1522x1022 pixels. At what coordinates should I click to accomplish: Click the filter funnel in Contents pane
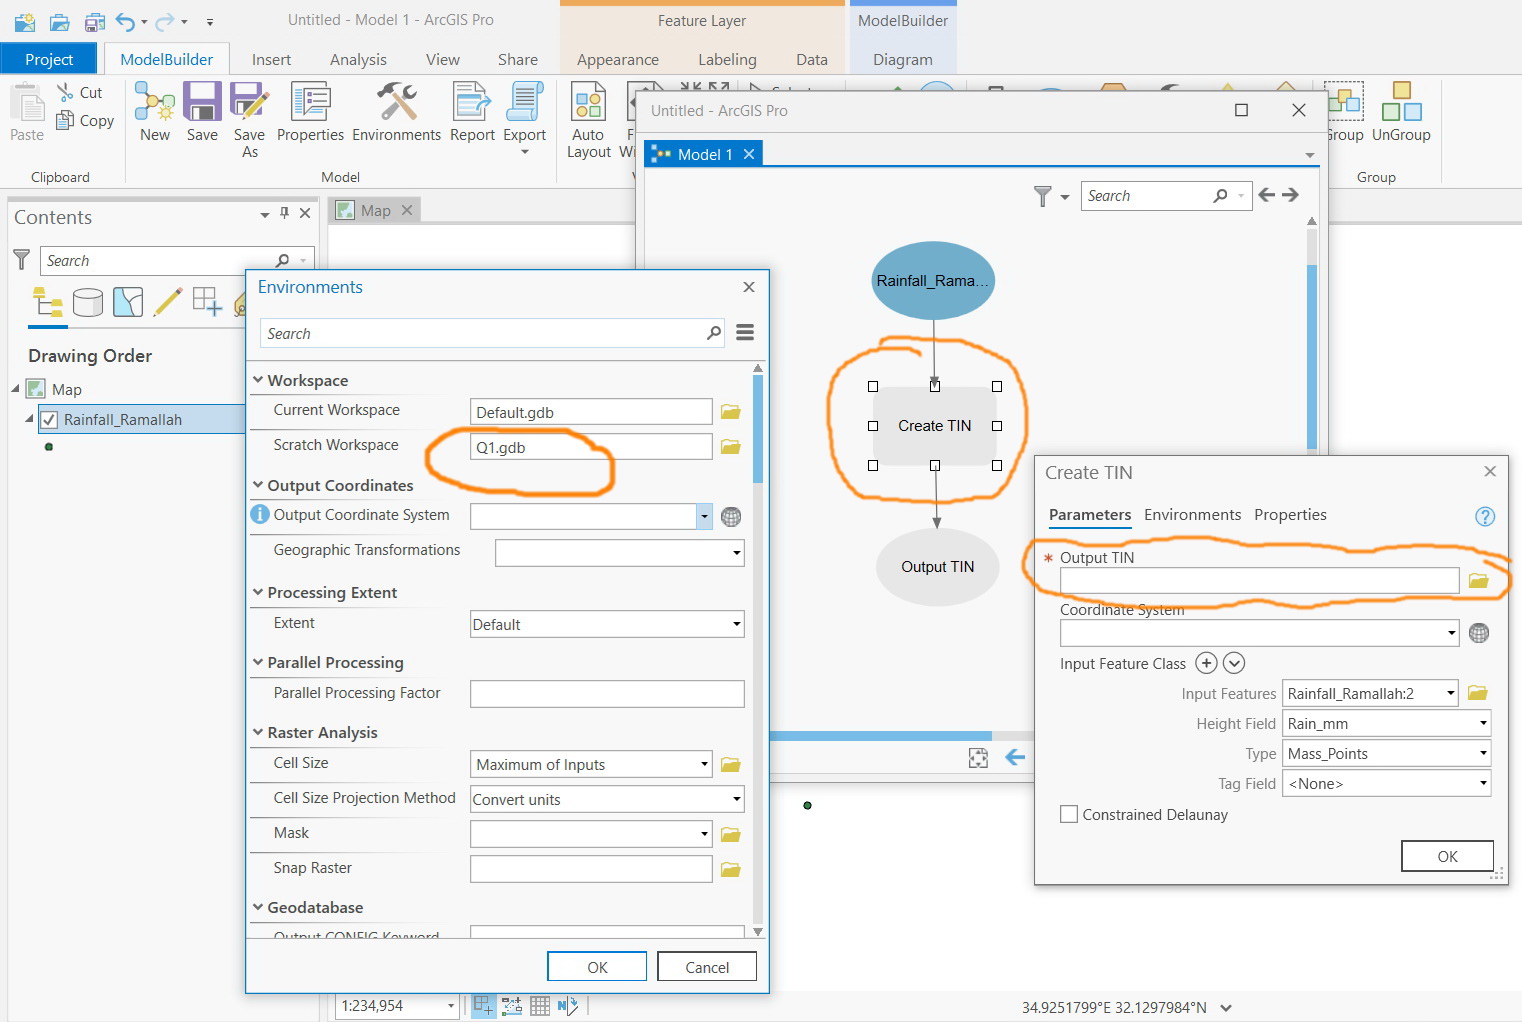pyautogui.click(x=21, y=260)
